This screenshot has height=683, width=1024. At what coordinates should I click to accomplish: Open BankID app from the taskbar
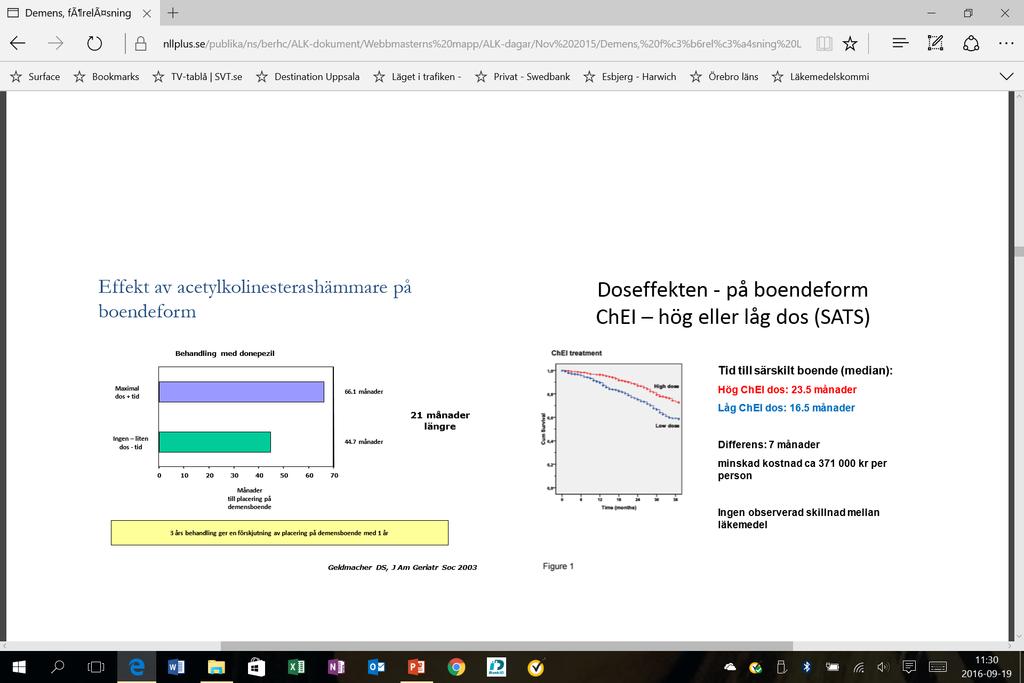click(496, 667)
